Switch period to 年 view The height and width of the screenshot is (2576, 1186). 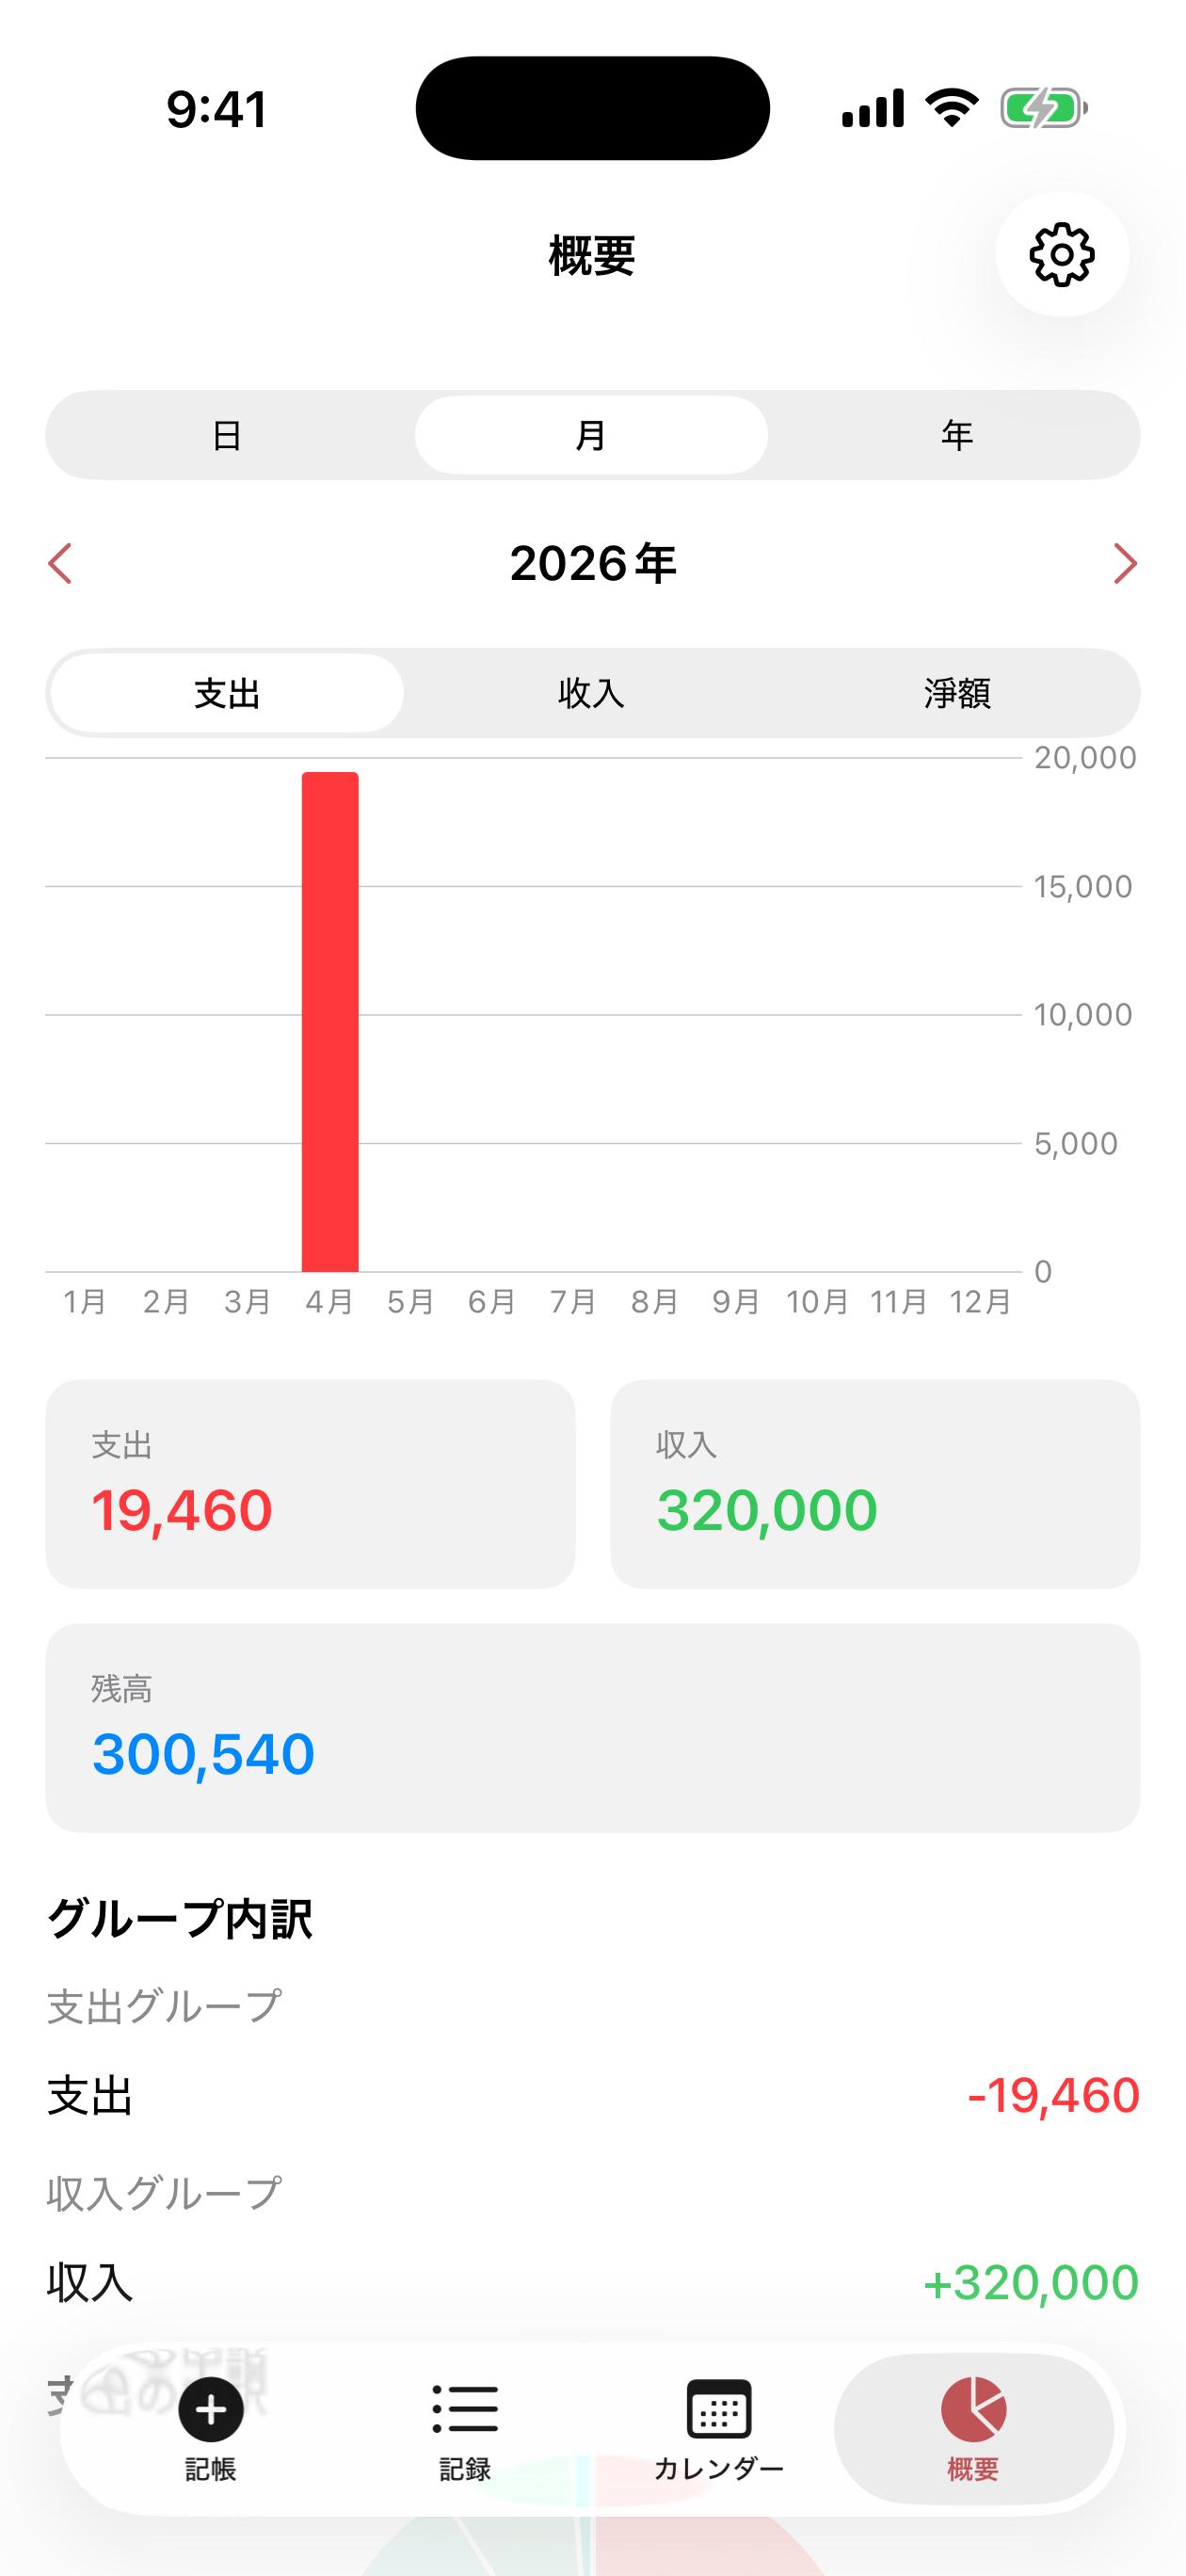tap(957, 435)
